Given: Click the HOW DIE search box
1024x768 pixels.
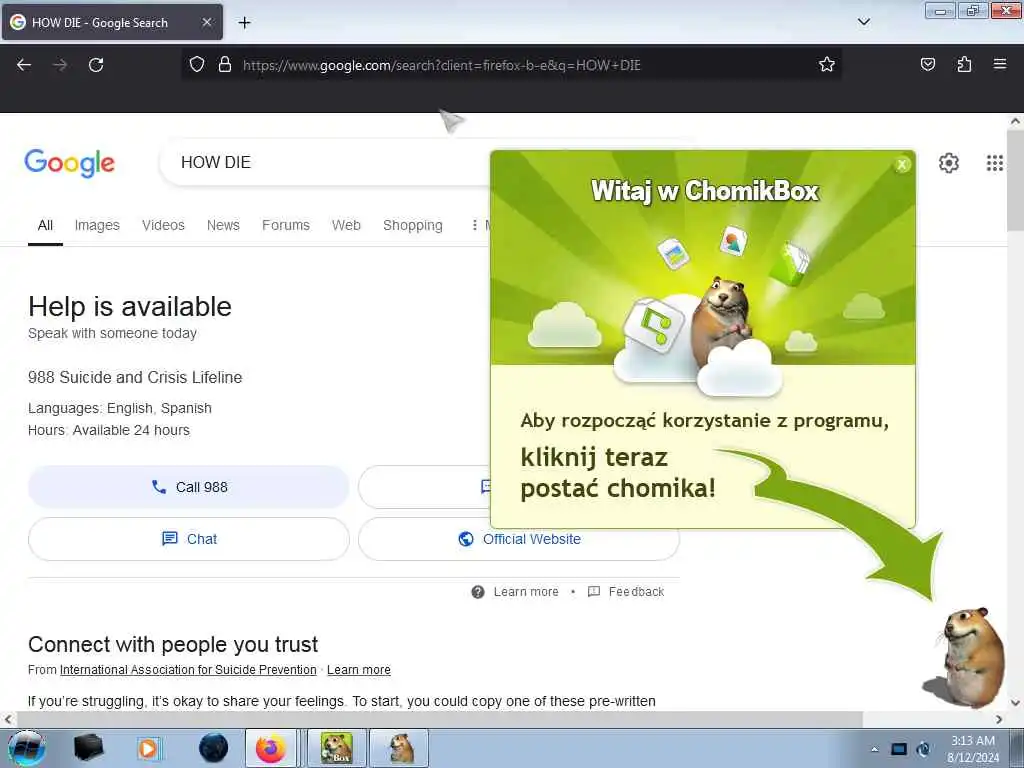Looking at the screenshot, I should [325, 163].
